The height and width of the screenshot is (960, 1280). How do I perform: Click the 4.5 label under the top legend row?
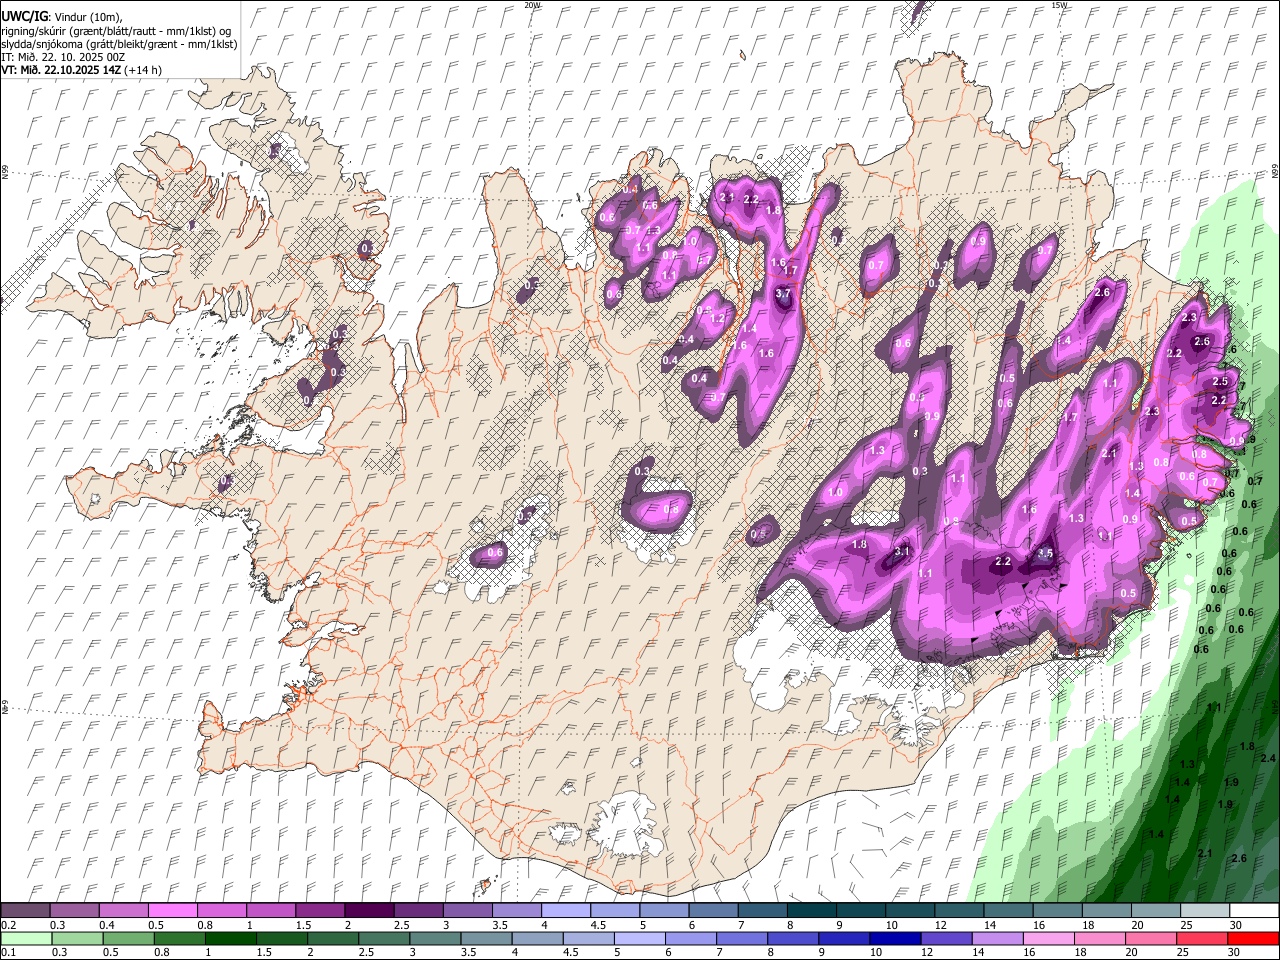pyautogui.click(x=598, y=925)
